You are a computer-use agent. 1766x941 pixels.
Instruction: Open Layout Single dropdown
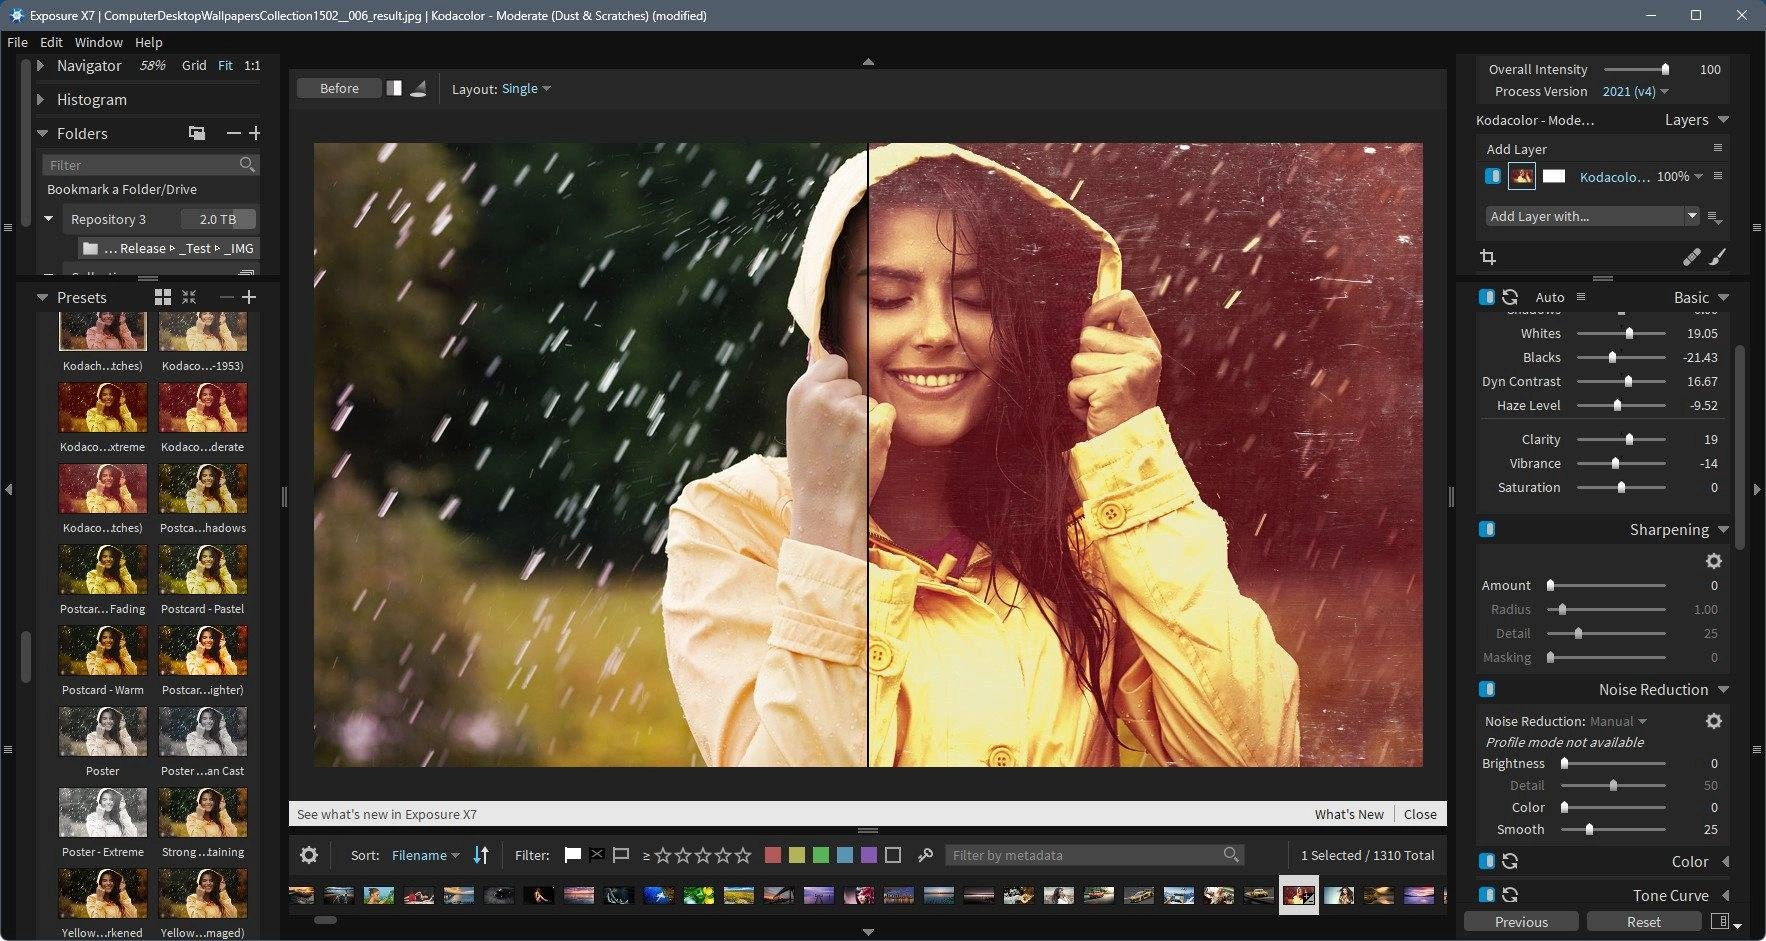[526, 89]
